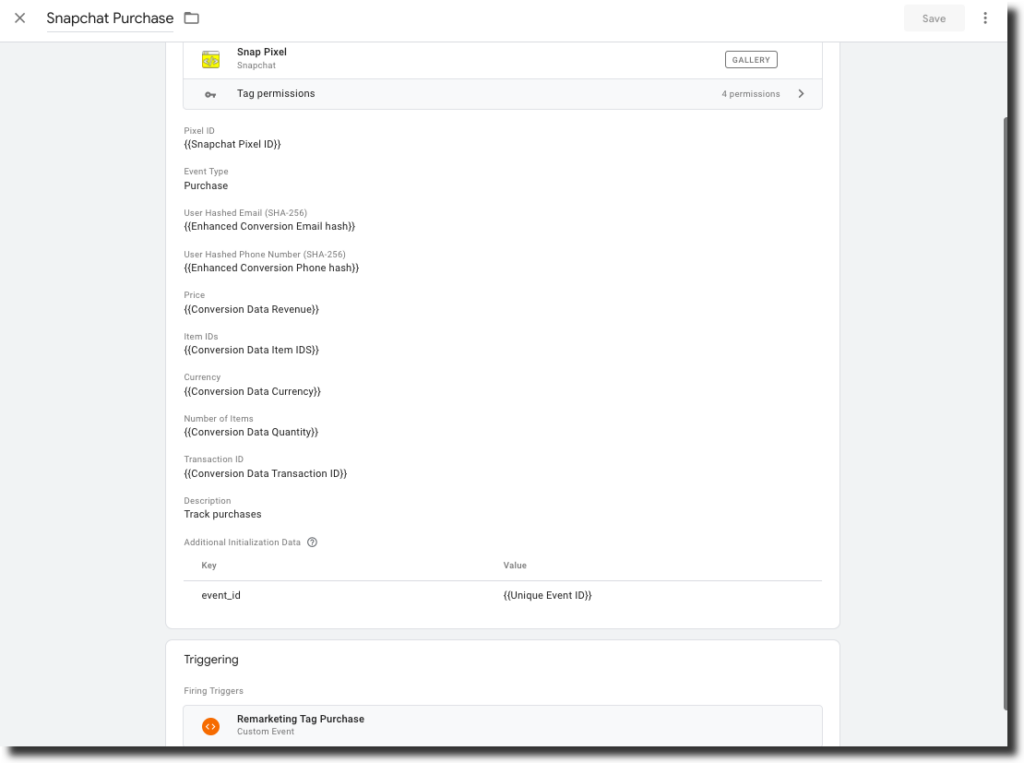
Task: Click the Snapchat Purchase tag name field
Action: click(x=110, y=18)
